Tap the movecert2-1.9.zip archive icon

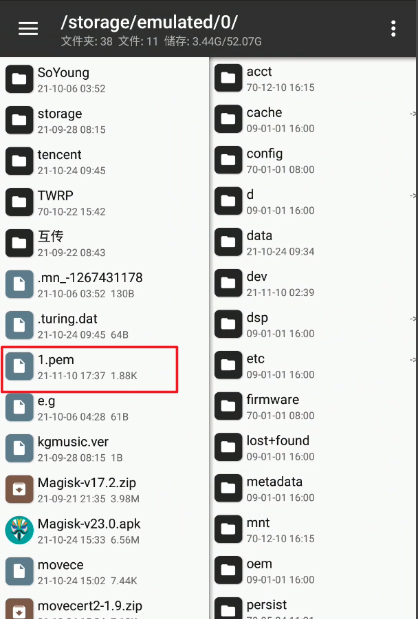19,608
